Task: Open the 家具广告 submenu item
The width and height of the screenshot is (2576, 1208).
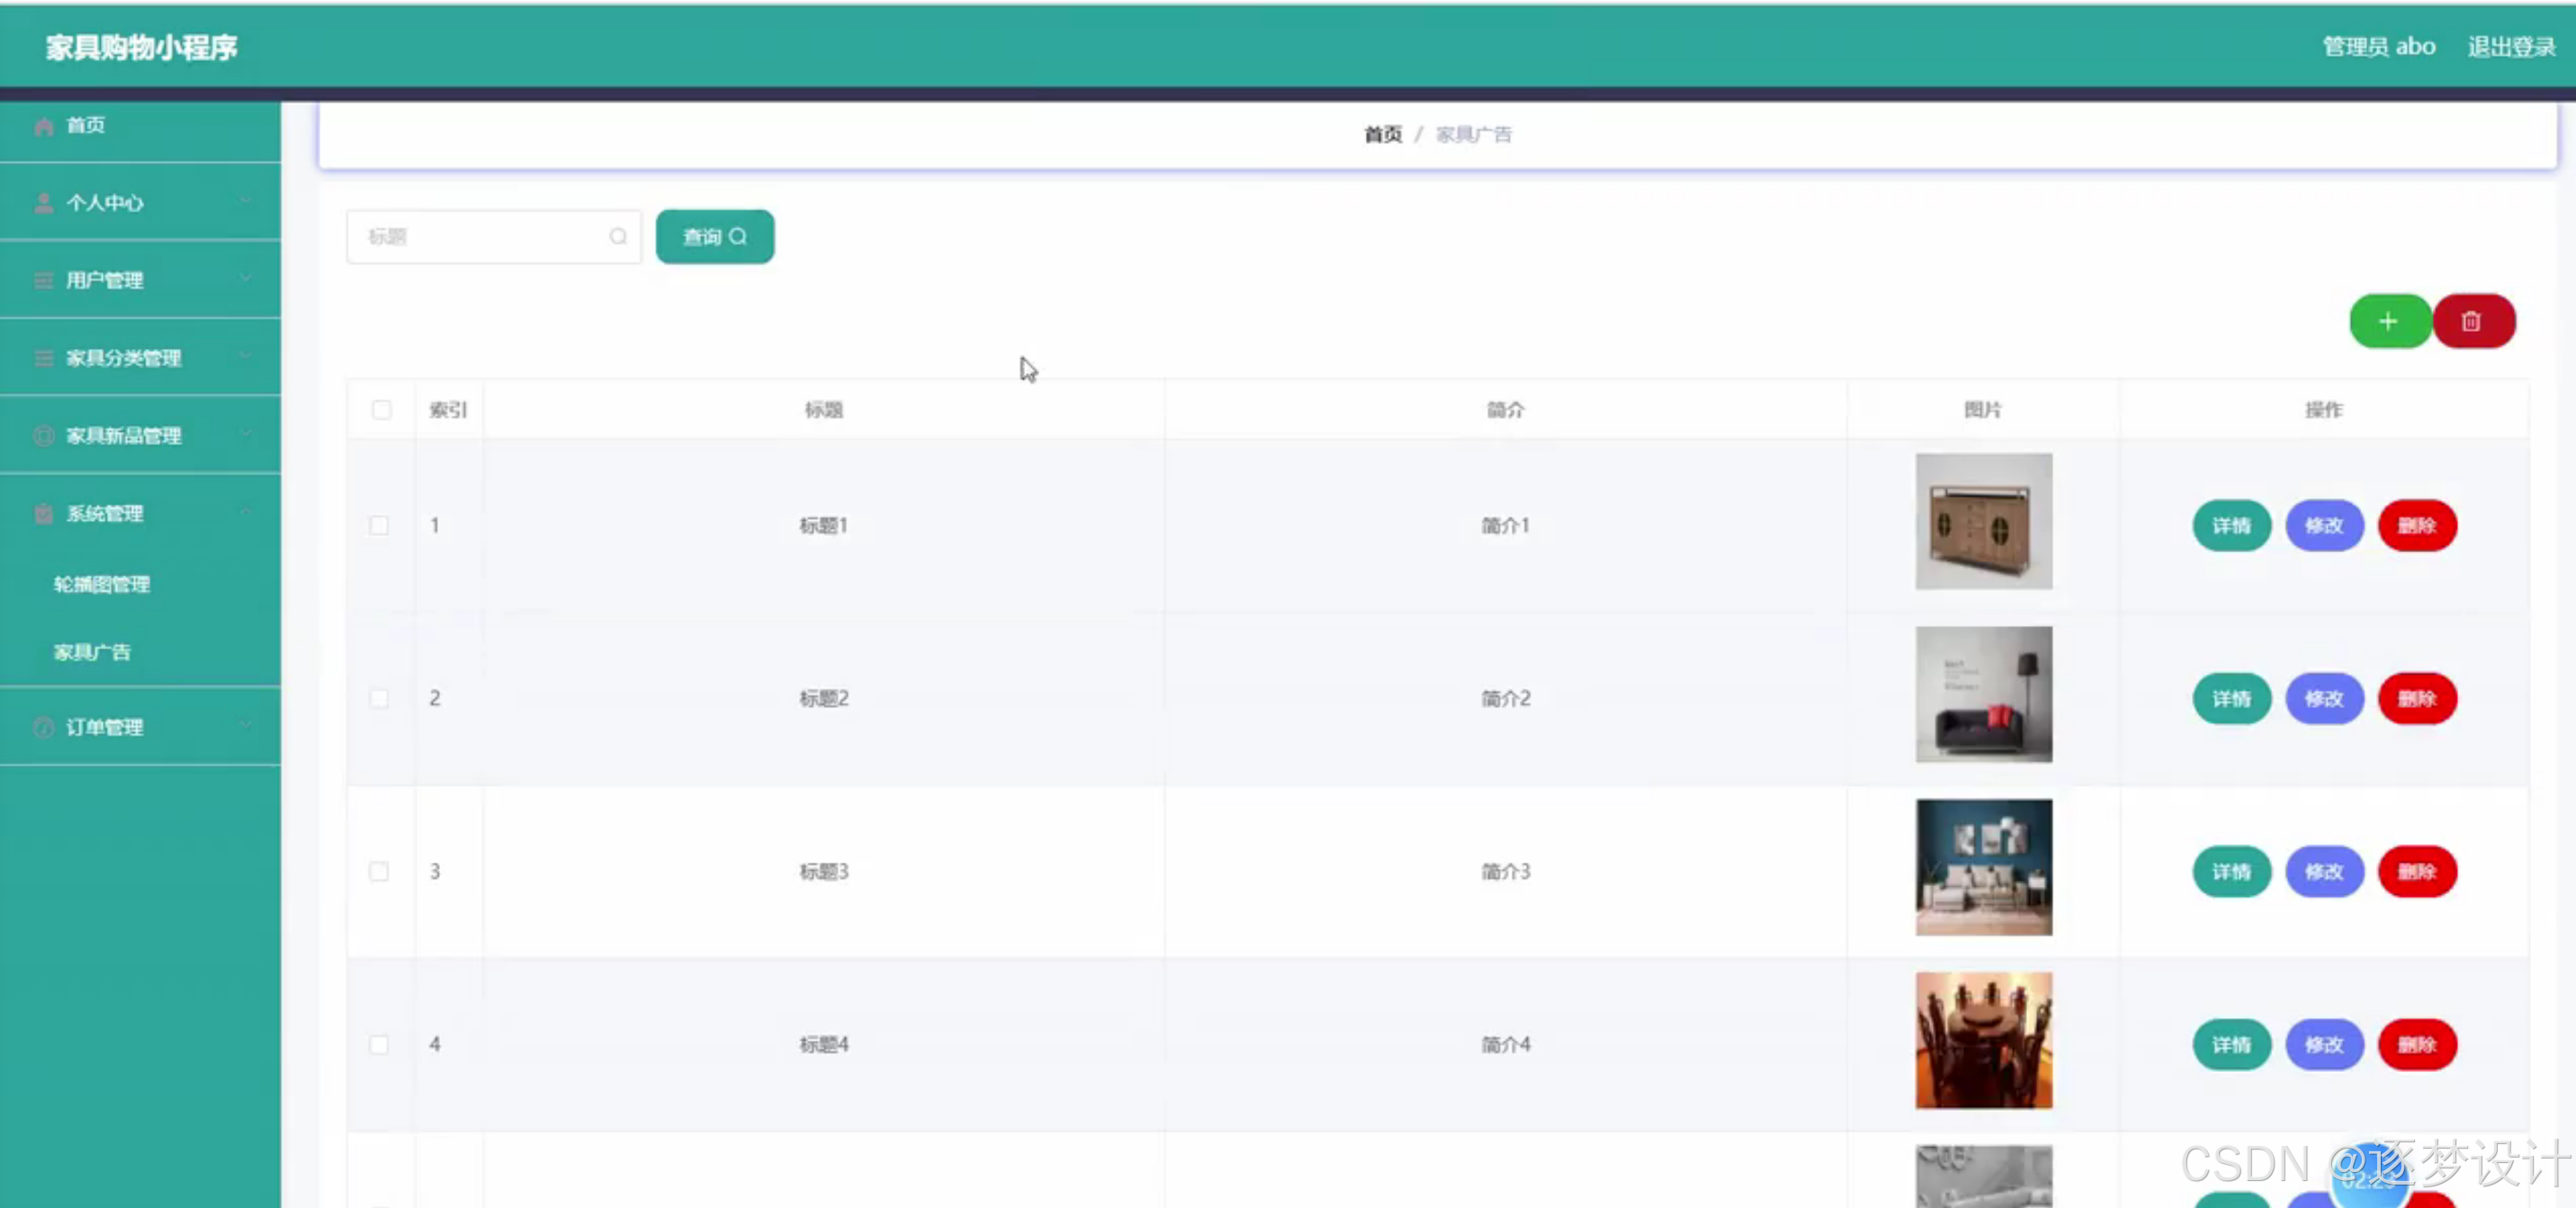Action: [x=92, y=652]
